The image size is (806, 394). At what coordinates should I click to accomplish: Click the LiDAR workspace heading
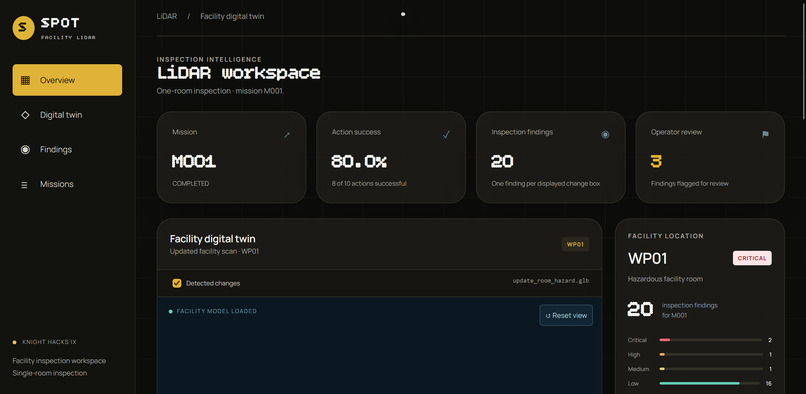coord(239,73)
